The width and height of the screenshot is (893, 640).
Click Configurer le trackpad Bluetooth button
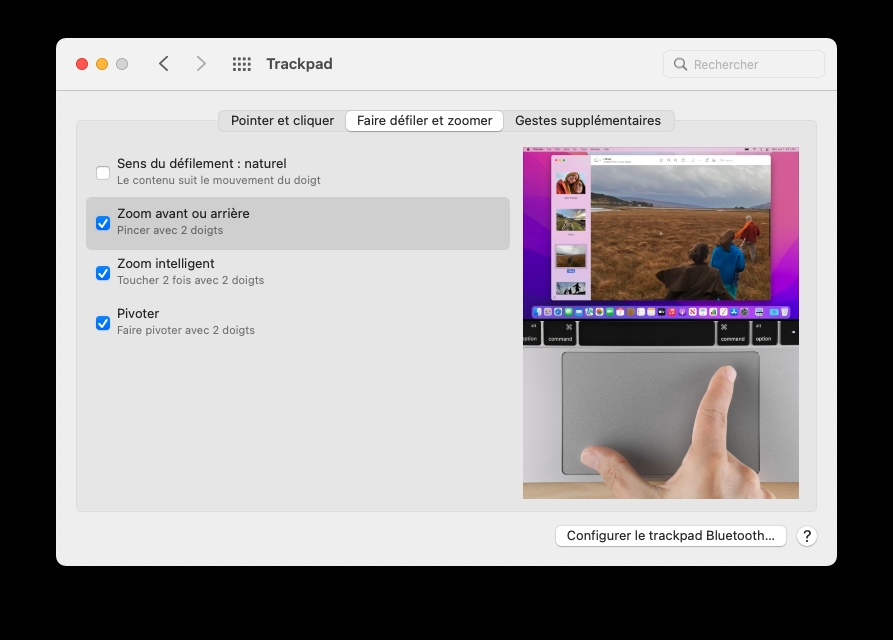670,536
